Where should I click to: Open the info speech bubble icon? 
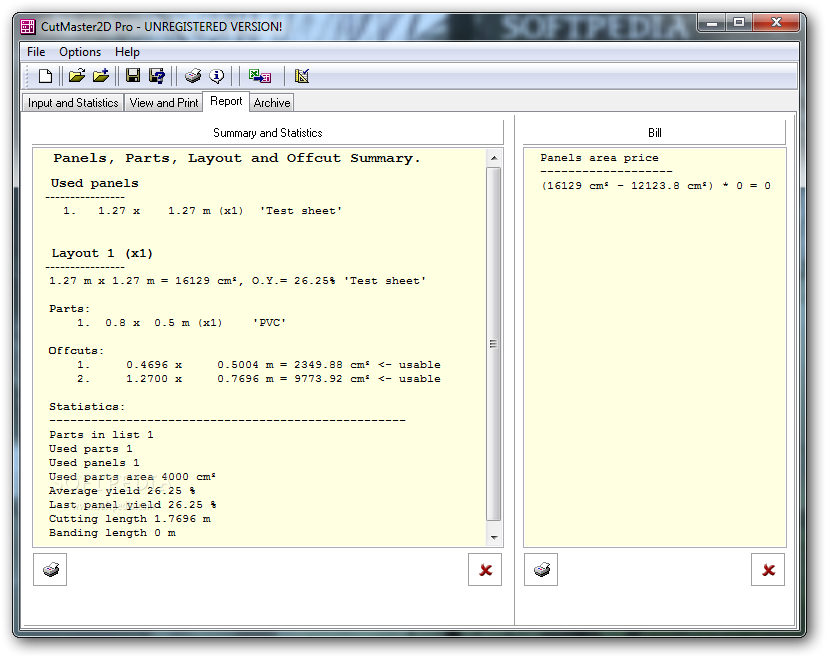click(216, 76)
